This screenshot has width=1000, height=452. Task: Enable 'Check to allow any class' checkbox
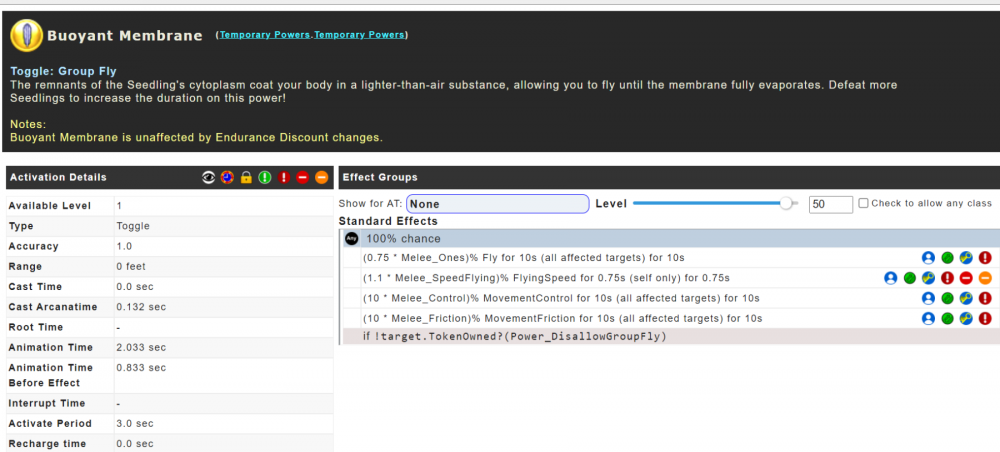864,203
